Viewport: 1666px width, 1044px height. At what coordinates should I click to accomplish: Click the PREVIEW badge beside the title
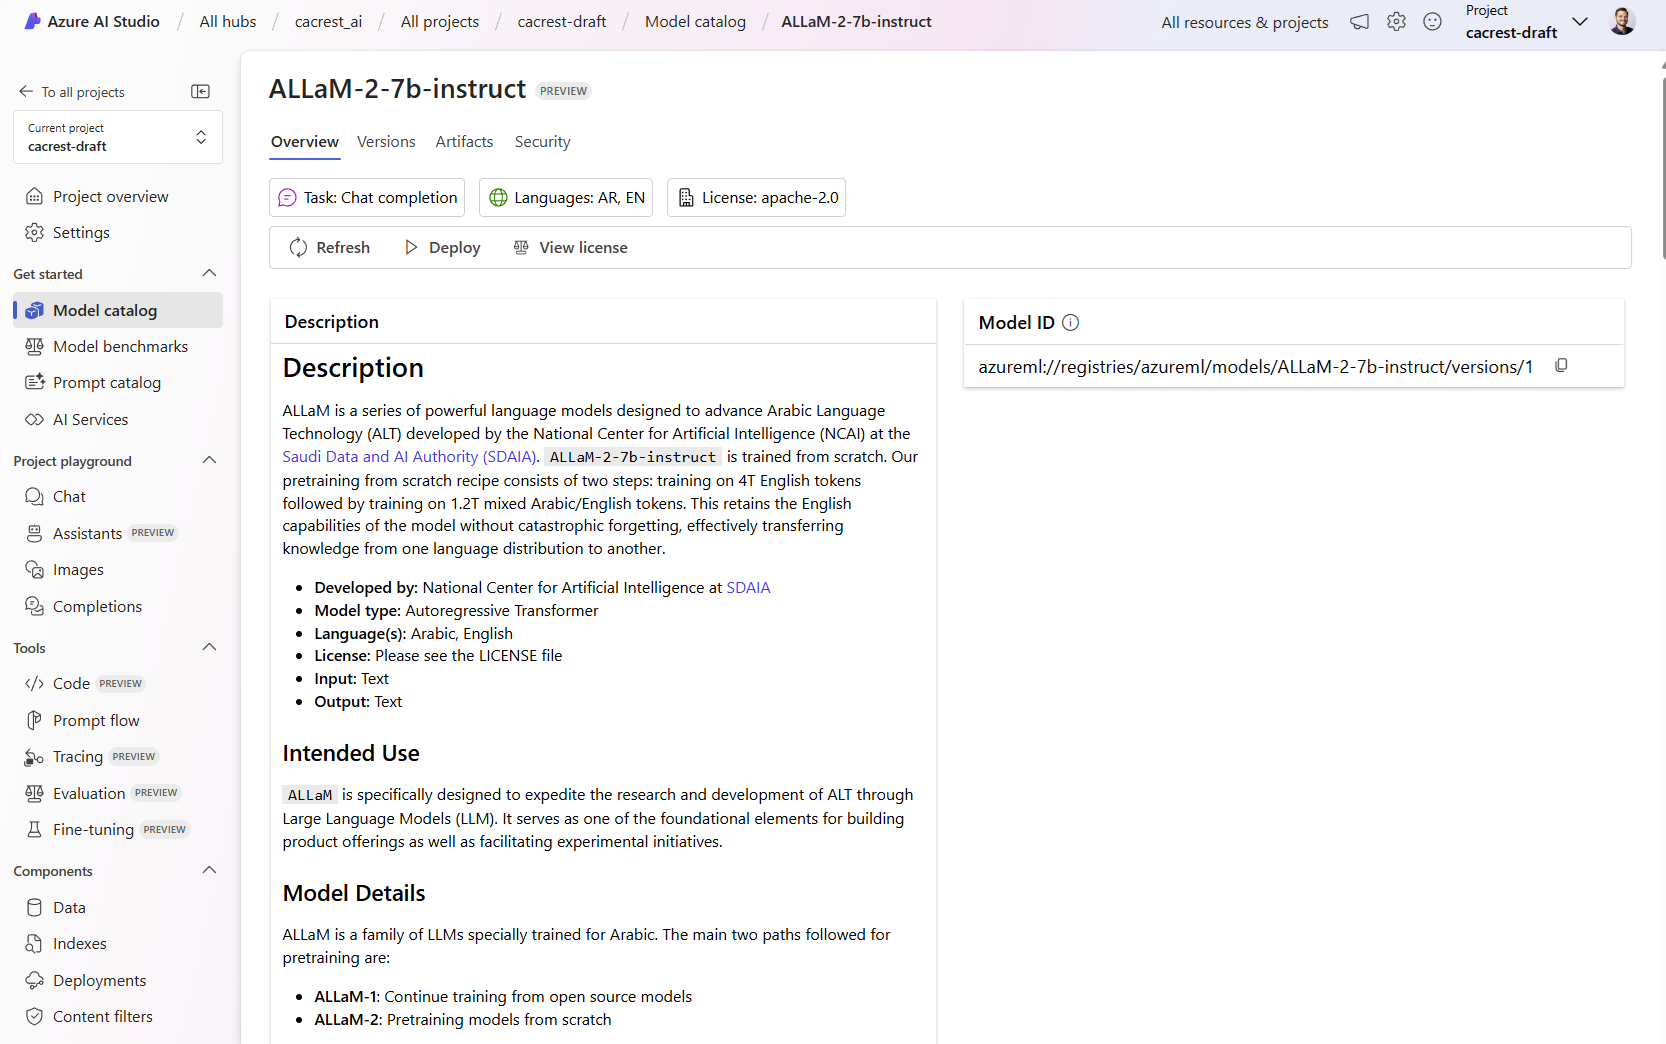[x=563, y=91]
